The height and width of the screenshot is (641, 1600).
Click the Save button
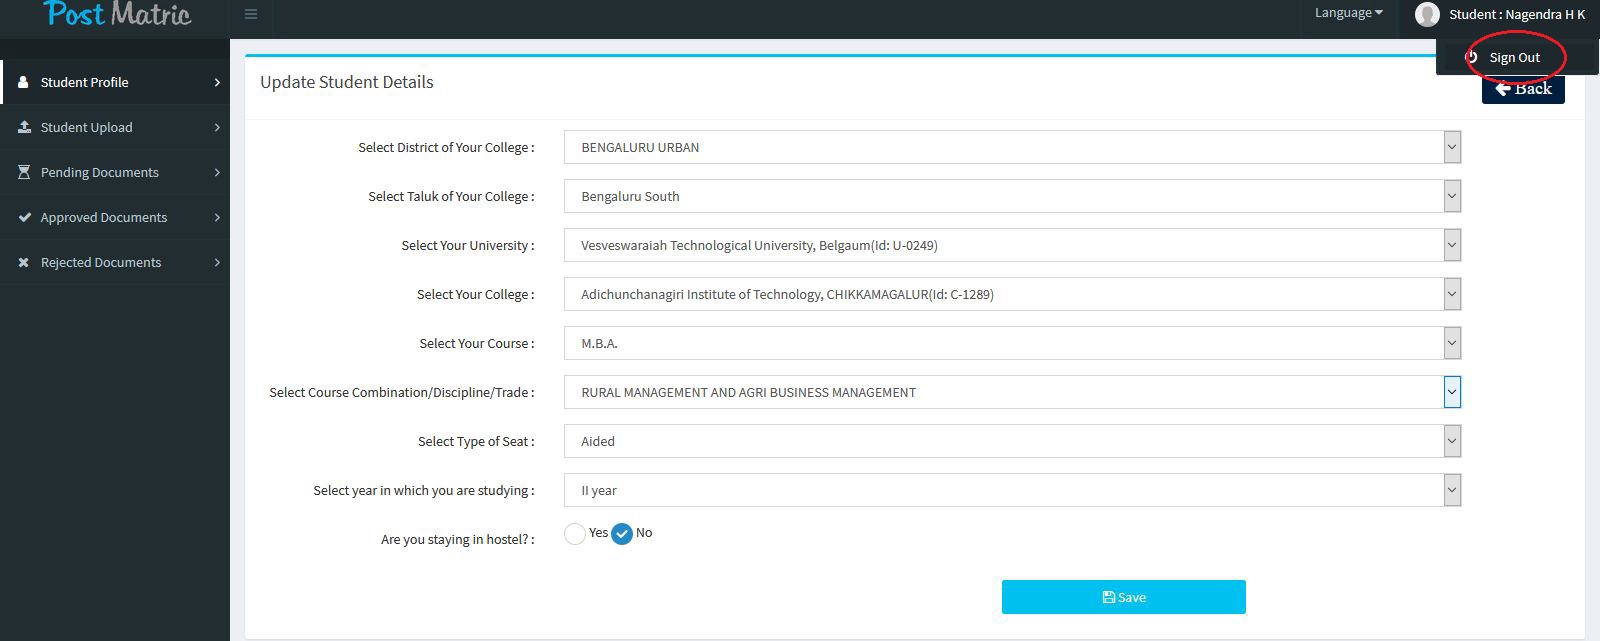(1124, 597)
